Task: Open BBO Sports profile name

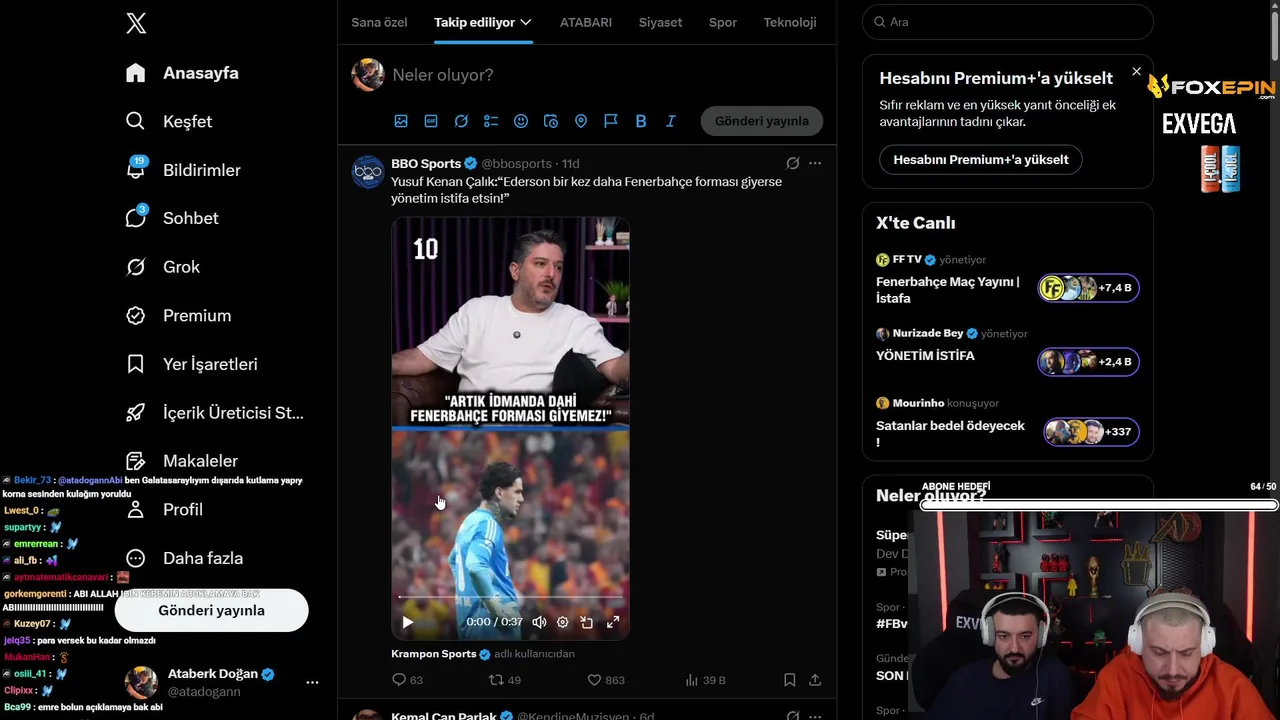Action: point(426,163)
